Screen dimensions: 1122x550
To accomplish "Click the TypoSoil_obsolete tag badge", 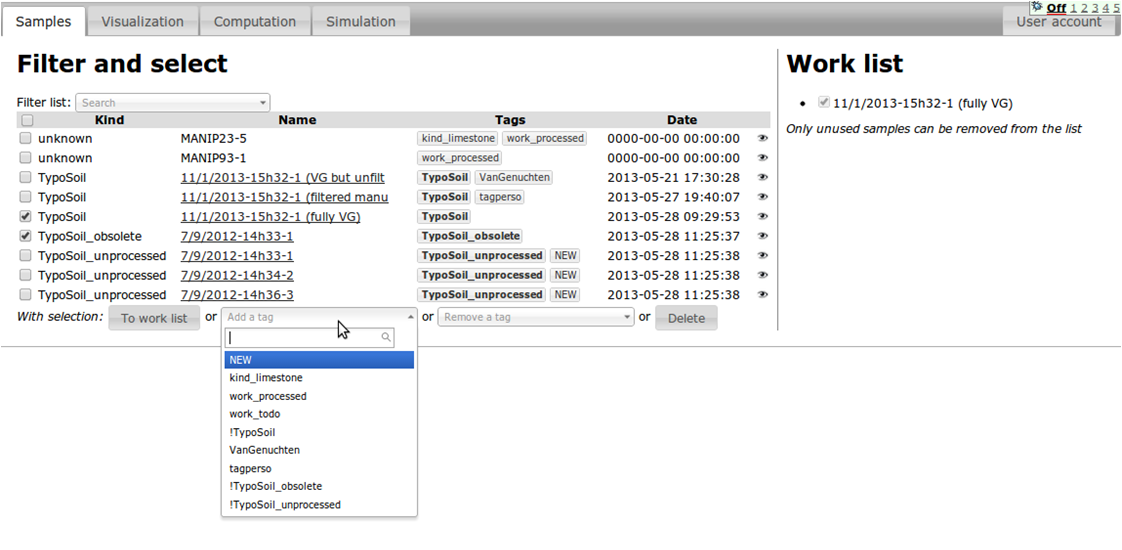I will [x=470, y=236].
